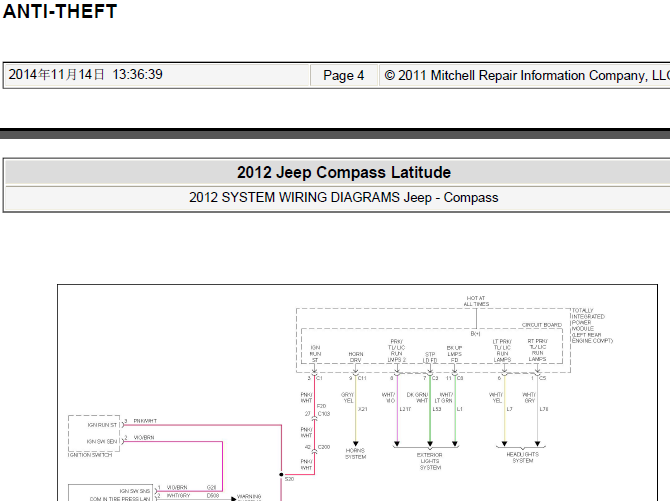670x501 pixels.
Task: Click the C11 connector label
Action: [362, 378]
